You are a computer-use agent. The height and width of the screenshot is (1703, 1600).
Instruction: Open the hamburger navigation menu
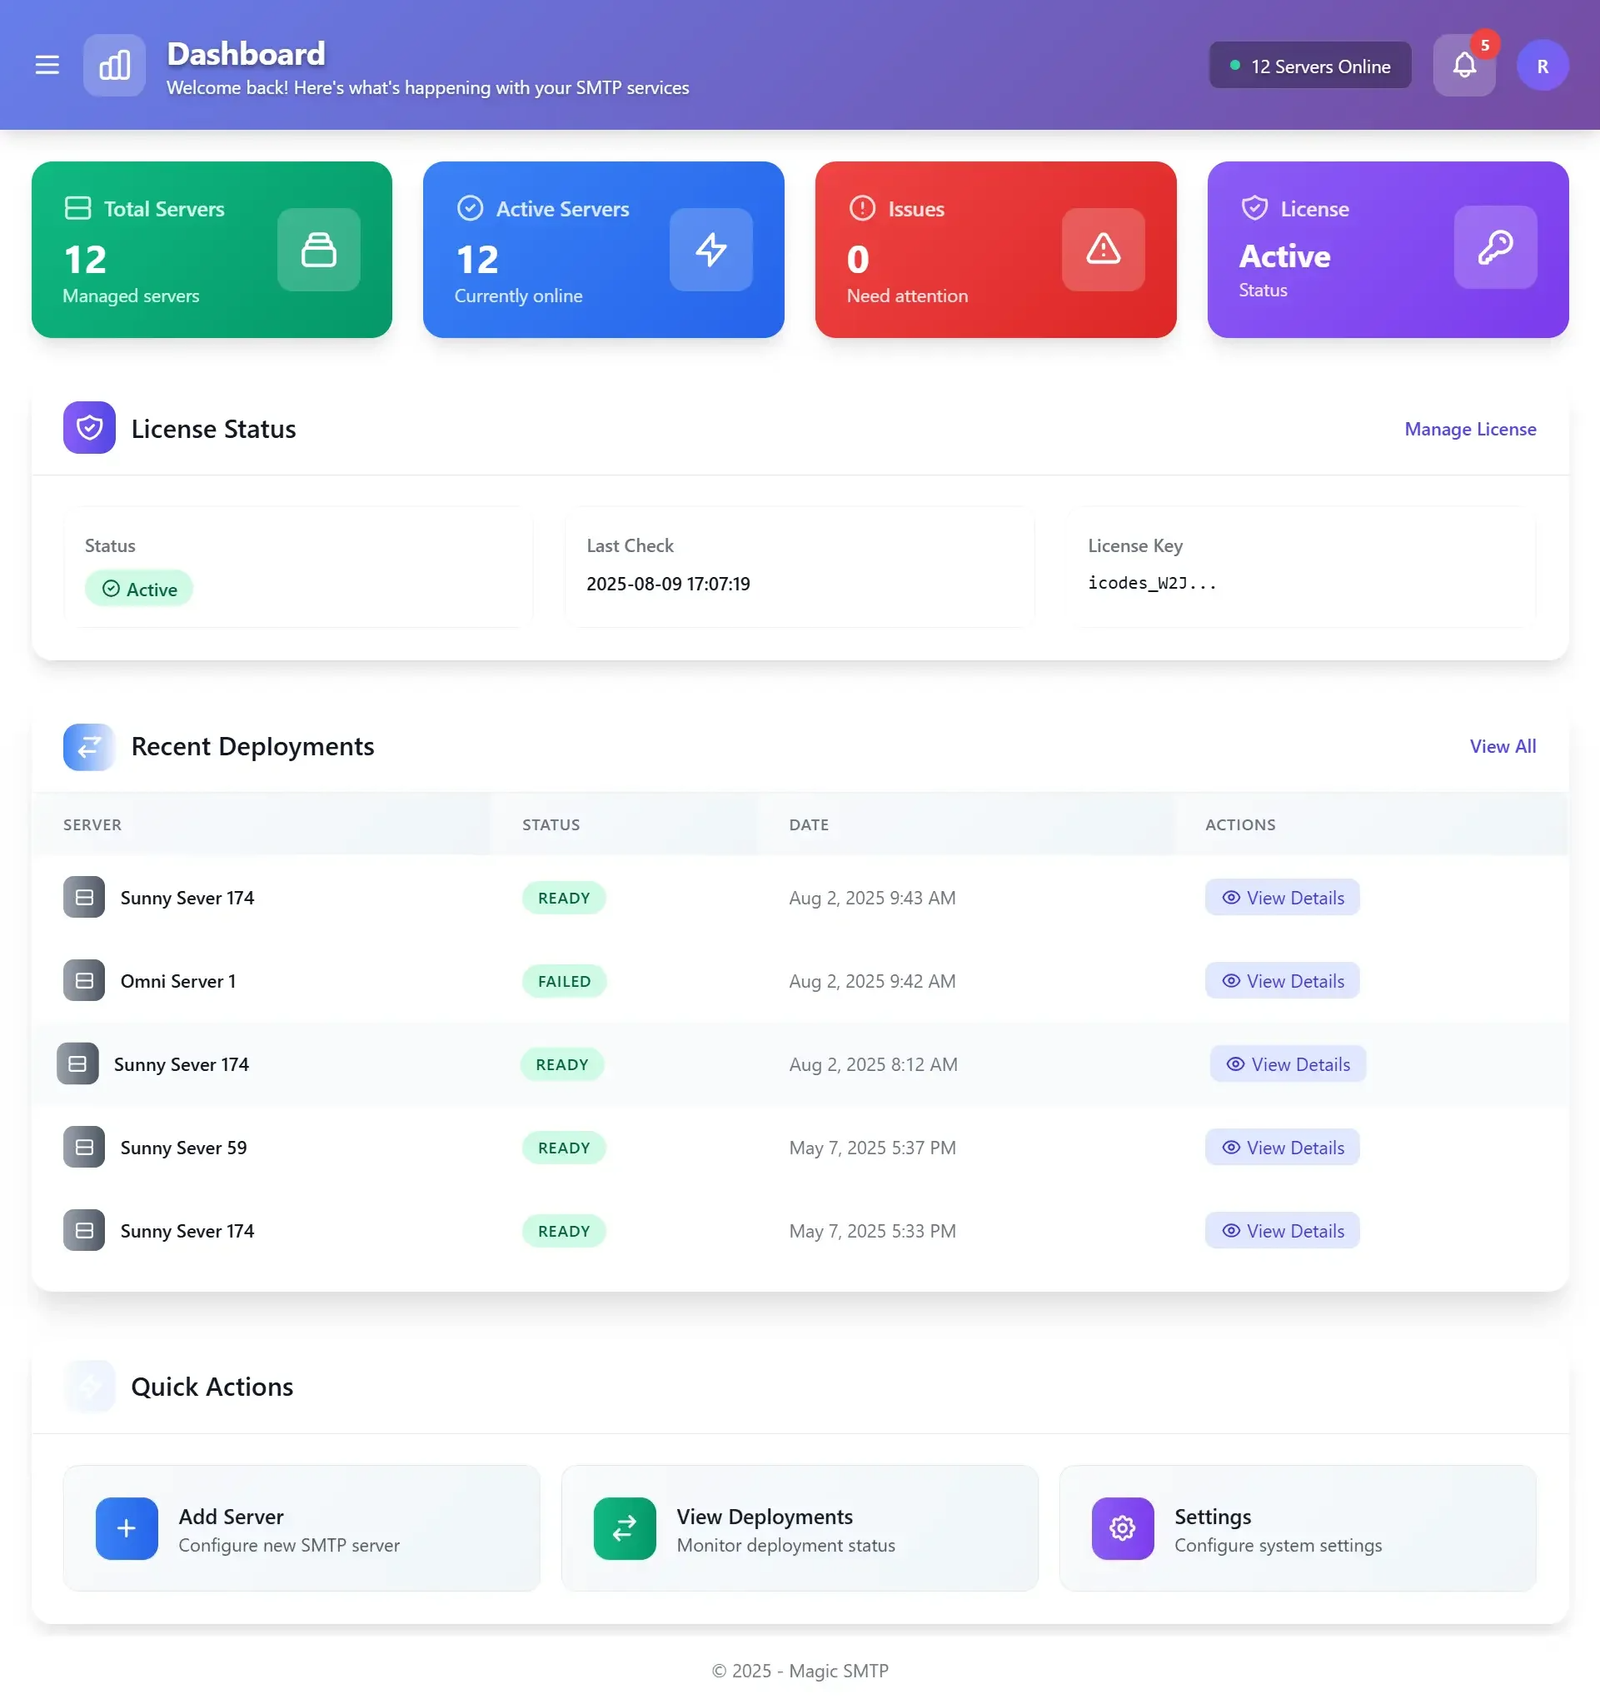point(47,65)
